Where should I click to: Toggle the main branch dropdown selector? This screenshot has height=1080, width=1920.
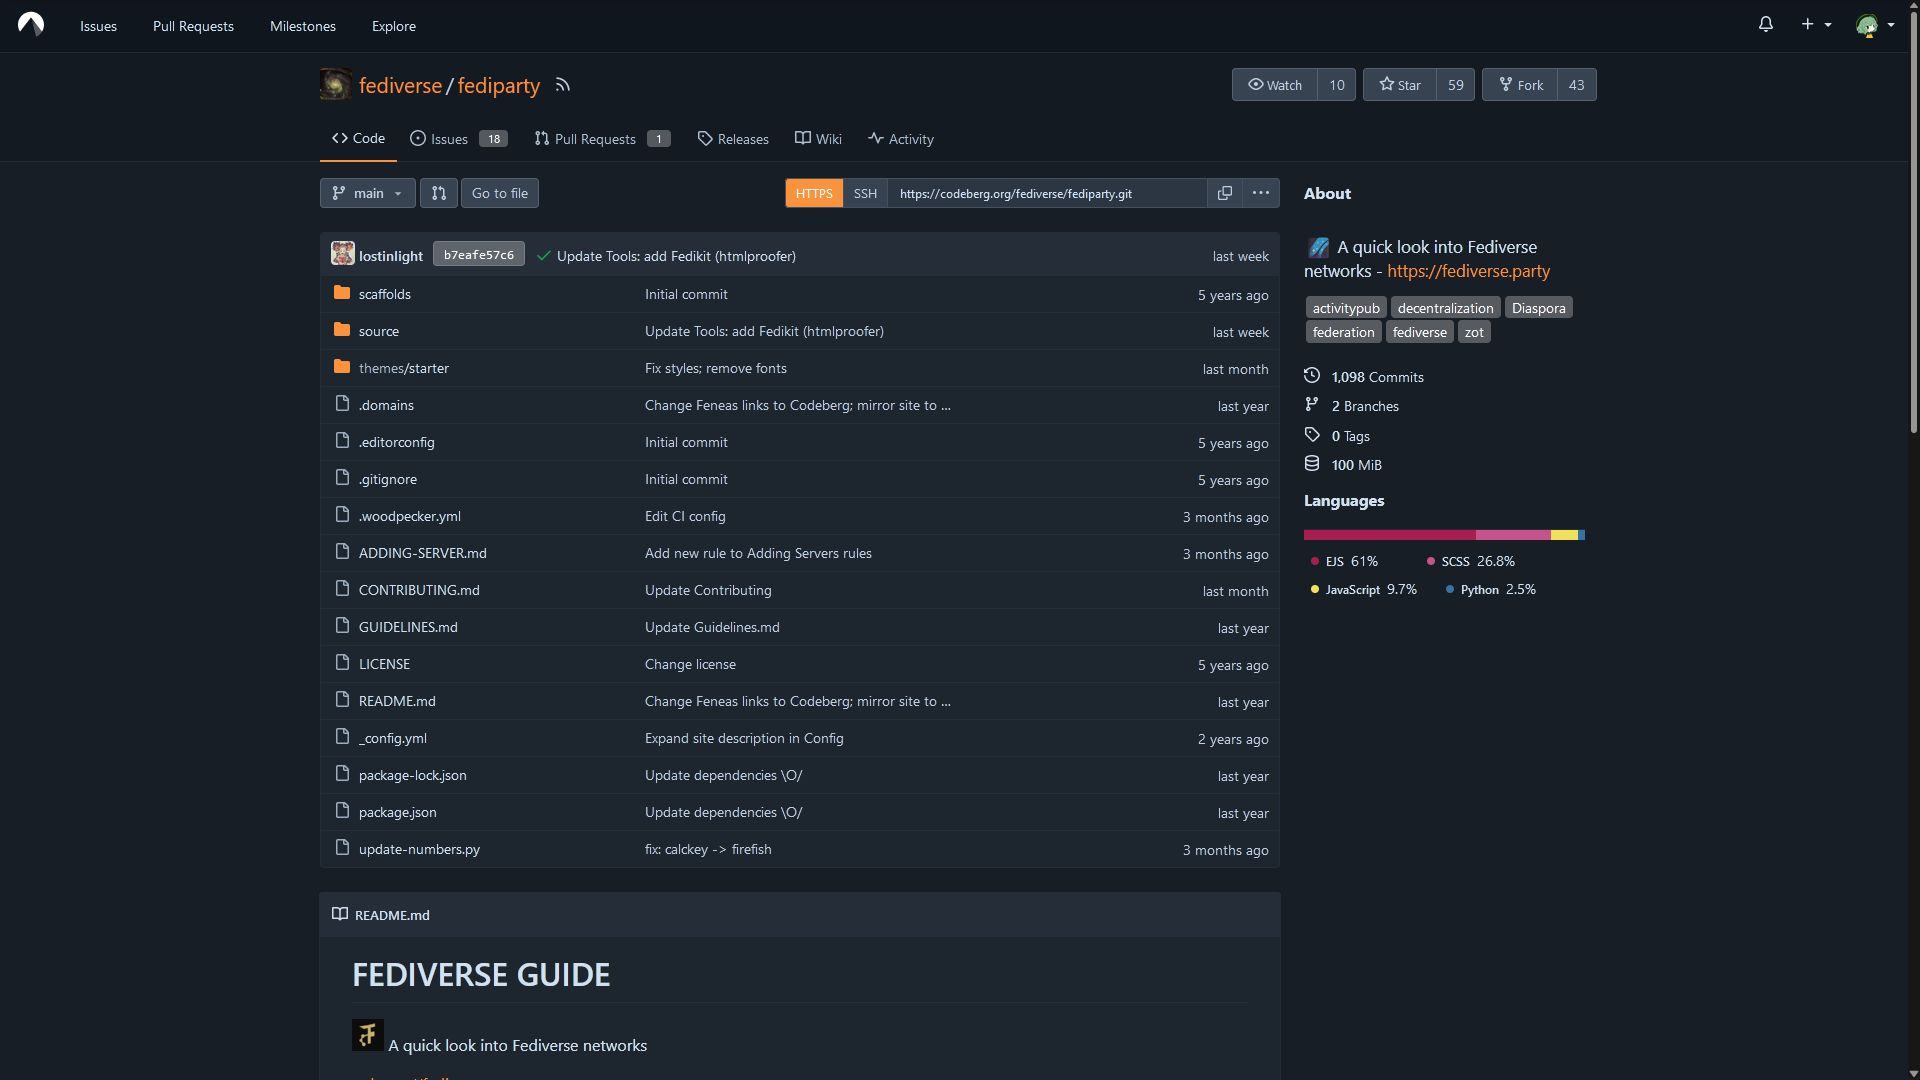pos(367,193)
